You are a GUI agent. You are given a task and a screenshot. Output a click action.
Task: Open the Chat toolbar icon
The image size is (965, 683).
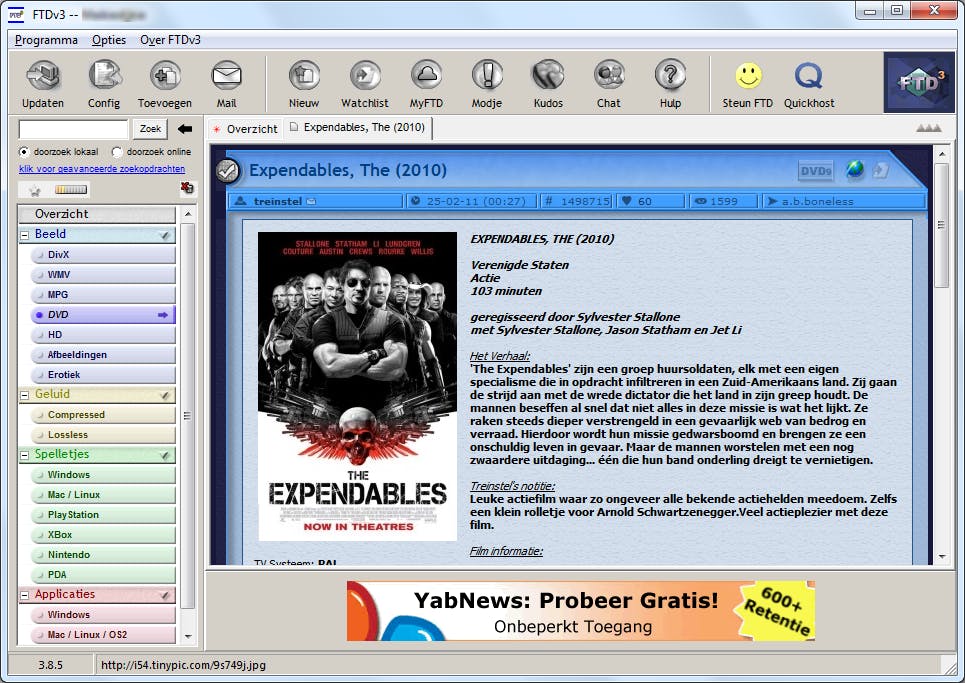[x=609, y=76]
